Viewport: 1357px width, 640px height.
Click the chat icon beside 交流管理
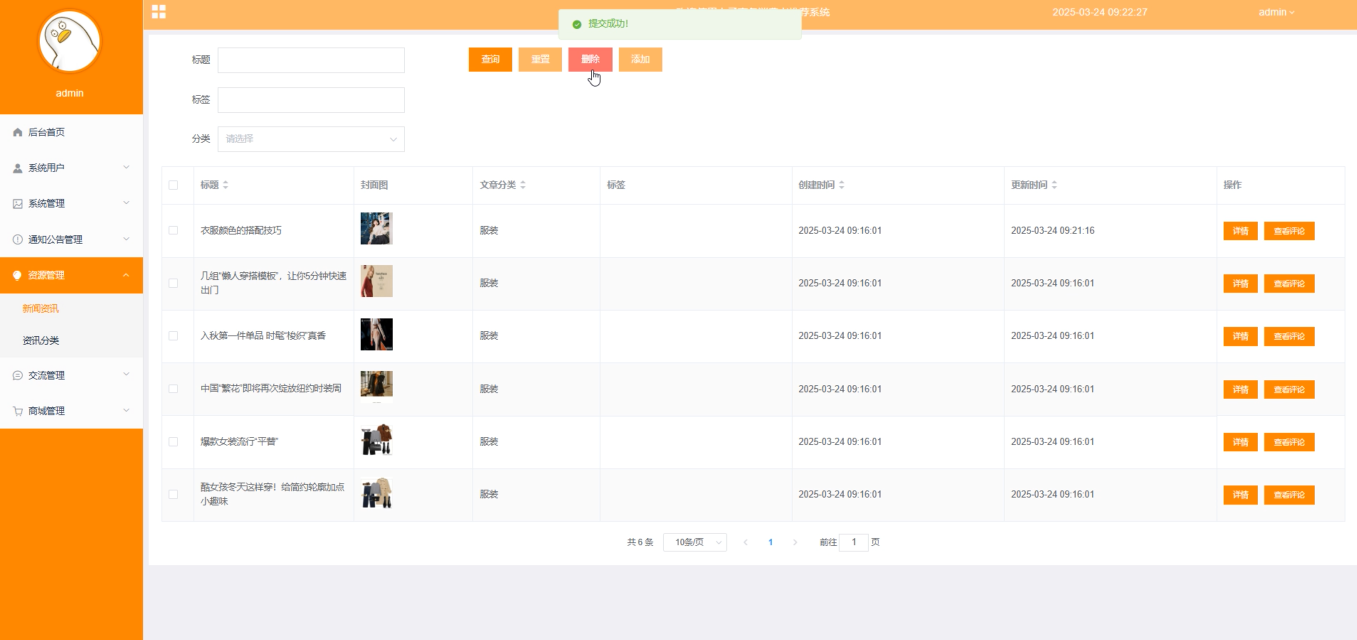pyautogui.click(x=18, y=375)
